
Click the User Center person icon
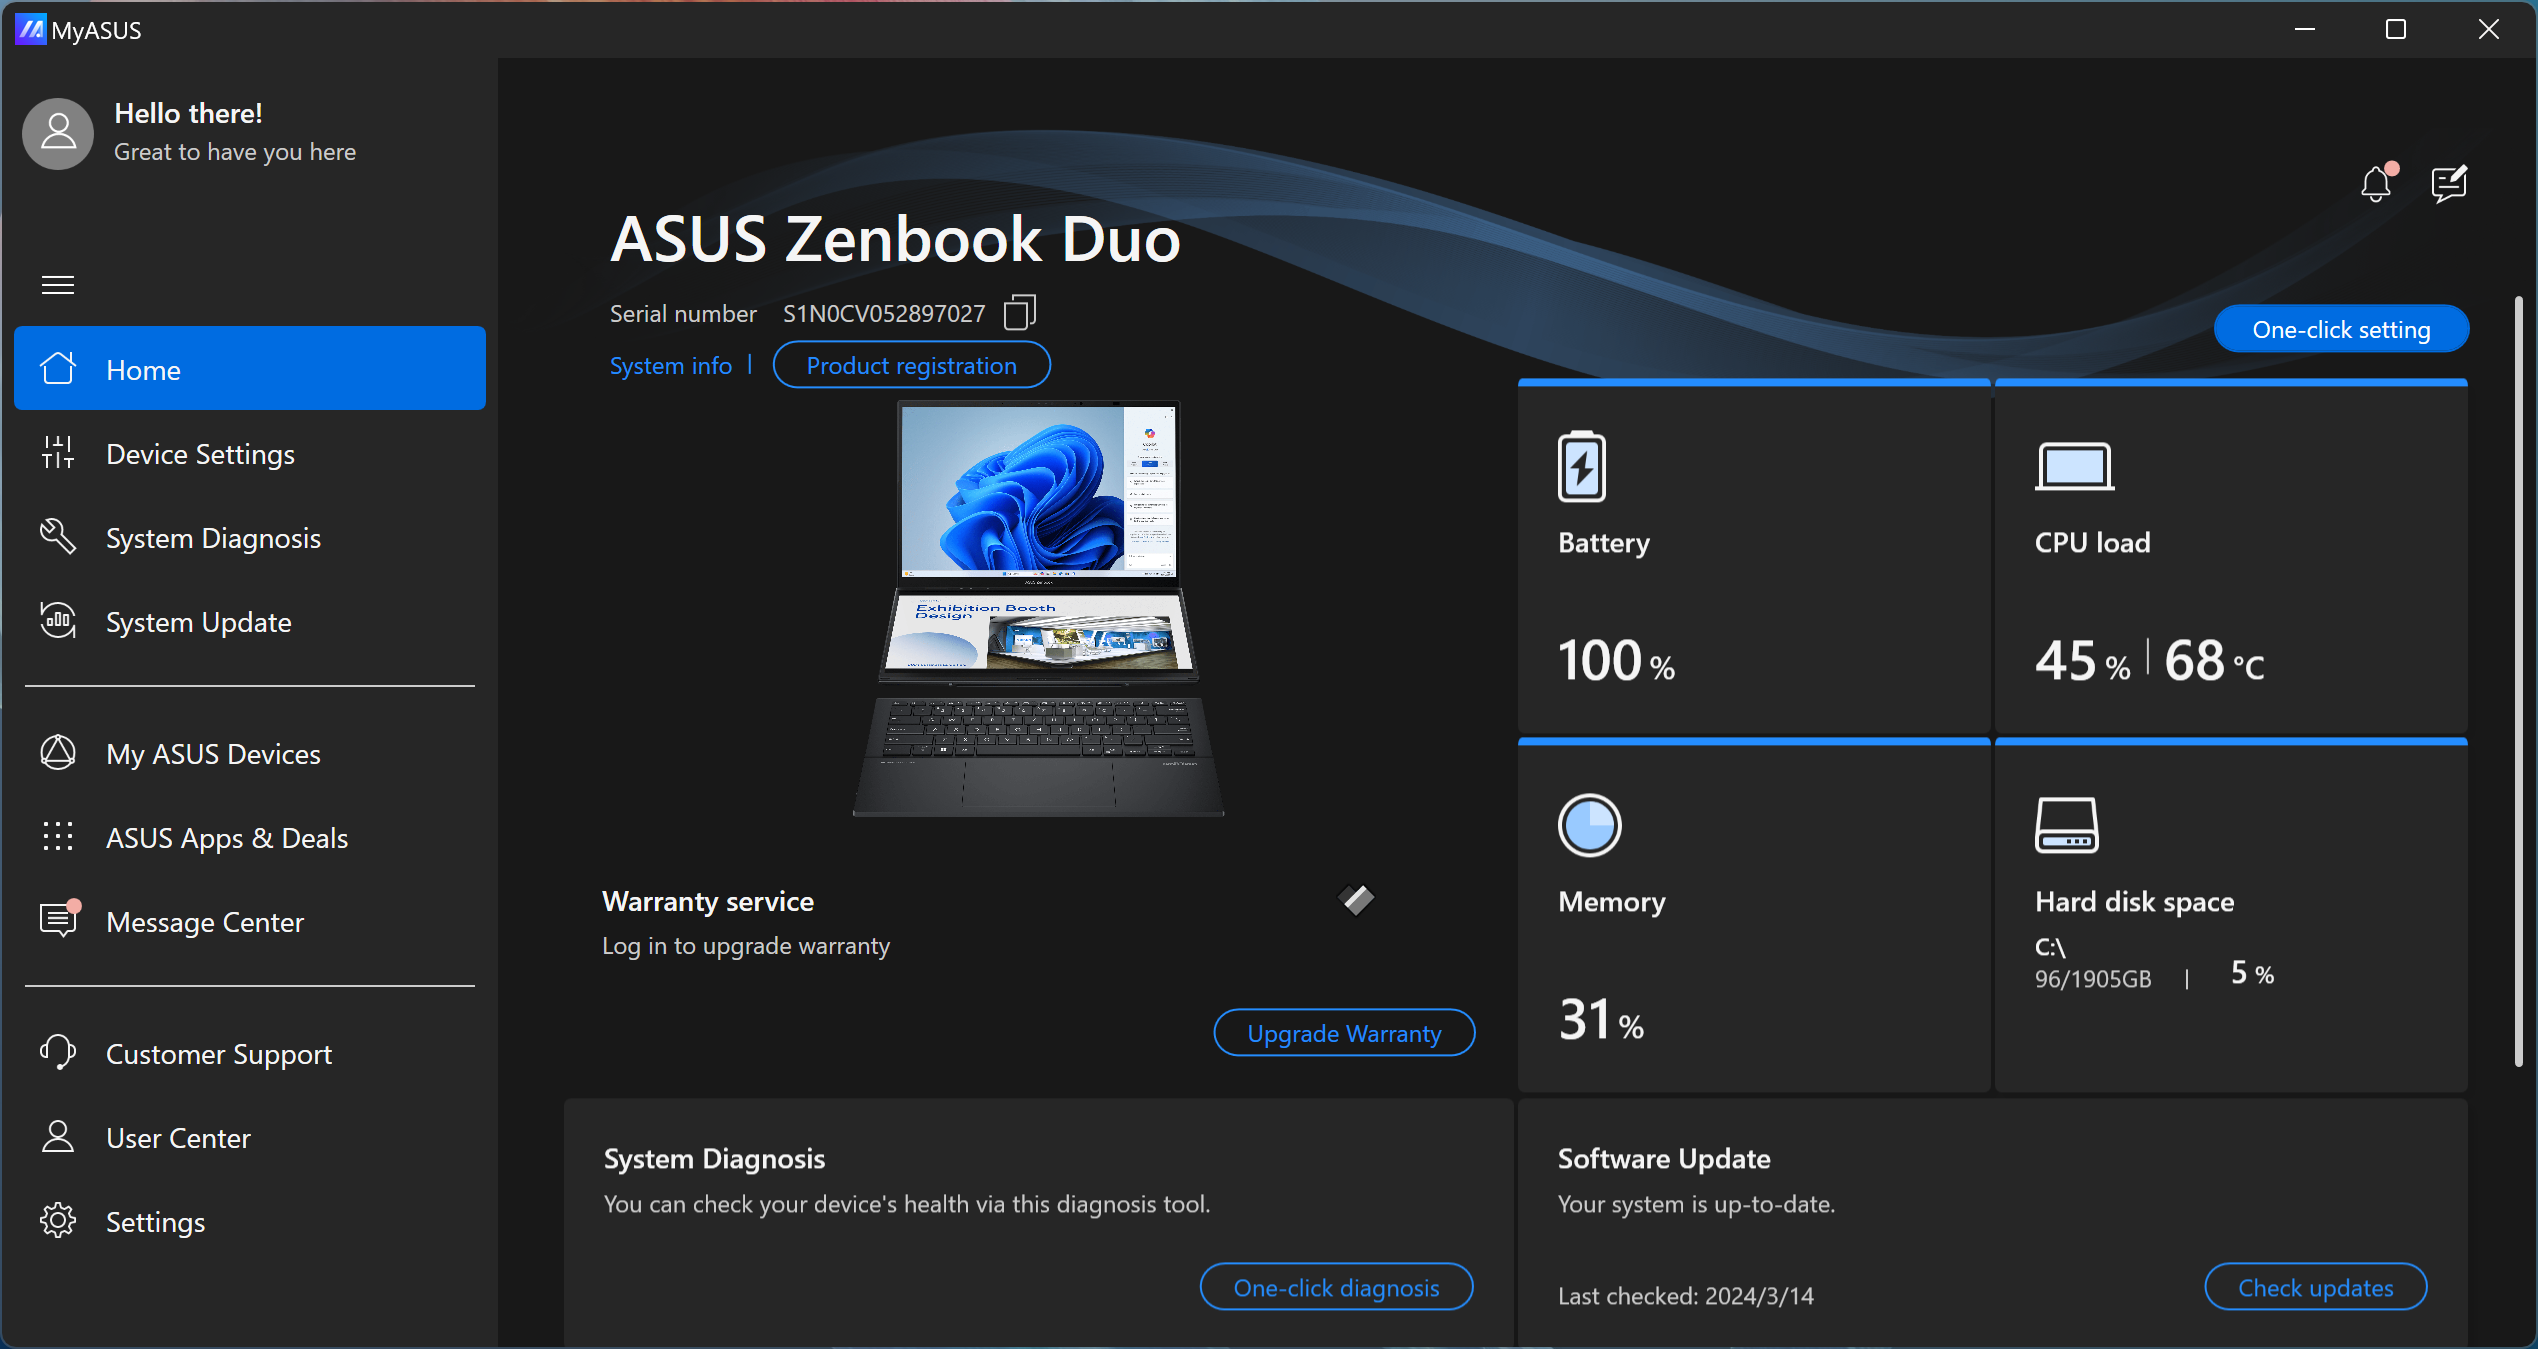(58, 1136)
